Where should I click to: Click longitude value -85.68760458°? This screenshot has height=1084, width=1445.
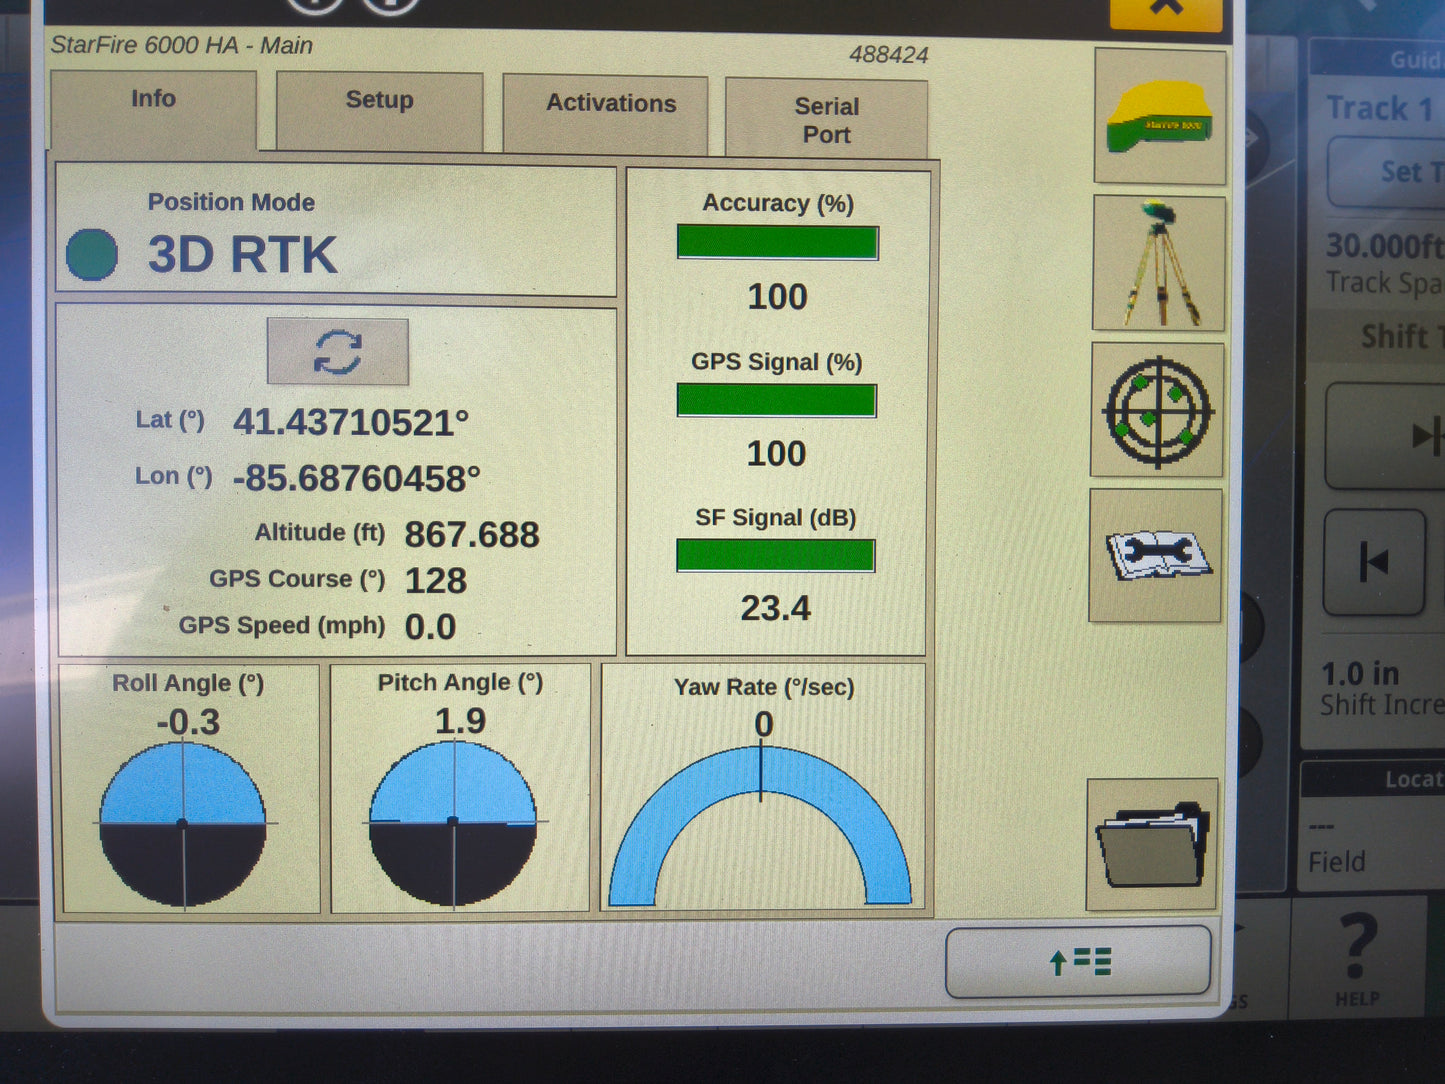coord(356,479)
